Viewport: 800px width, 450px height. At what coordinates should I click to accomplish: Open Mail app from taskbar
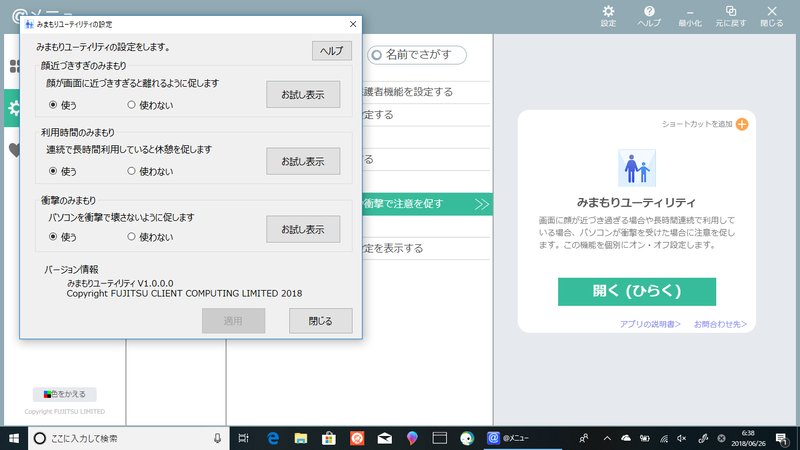pos(385,438)
